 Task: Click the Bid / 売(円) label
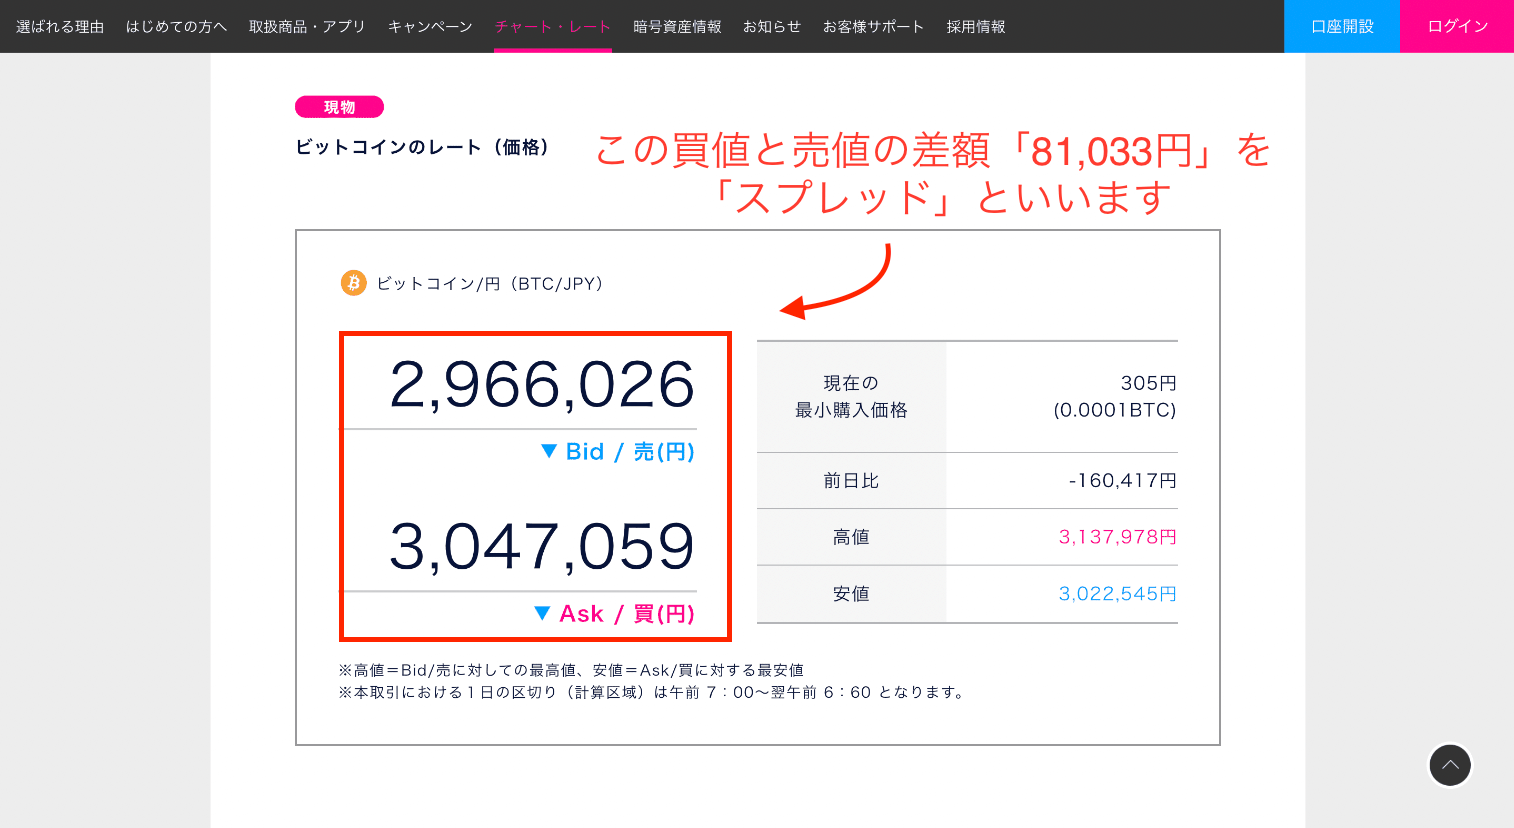pos(630,452)
